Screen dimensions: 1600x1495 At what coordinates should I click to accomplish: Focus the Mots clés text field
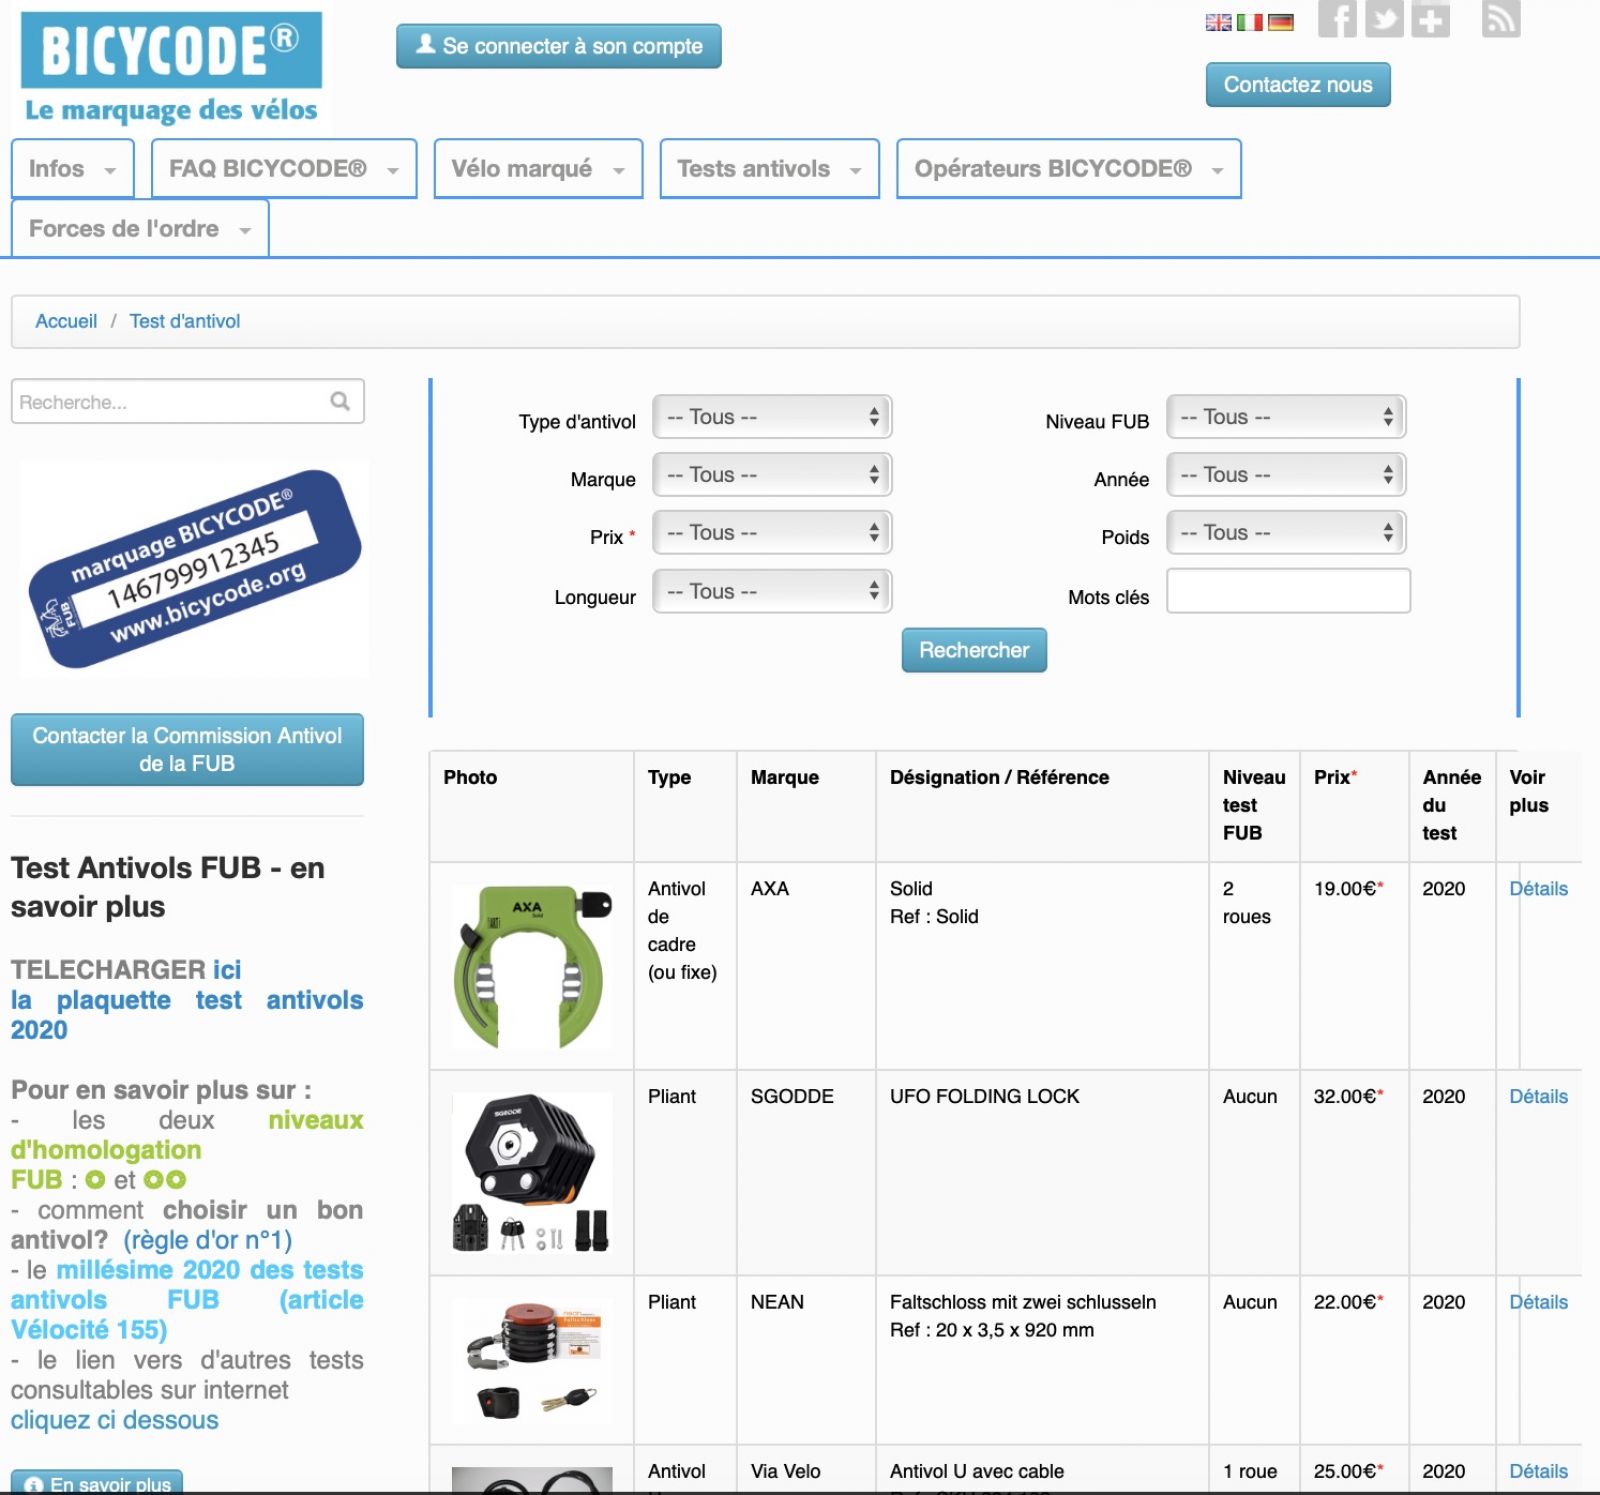point(1288,591)
